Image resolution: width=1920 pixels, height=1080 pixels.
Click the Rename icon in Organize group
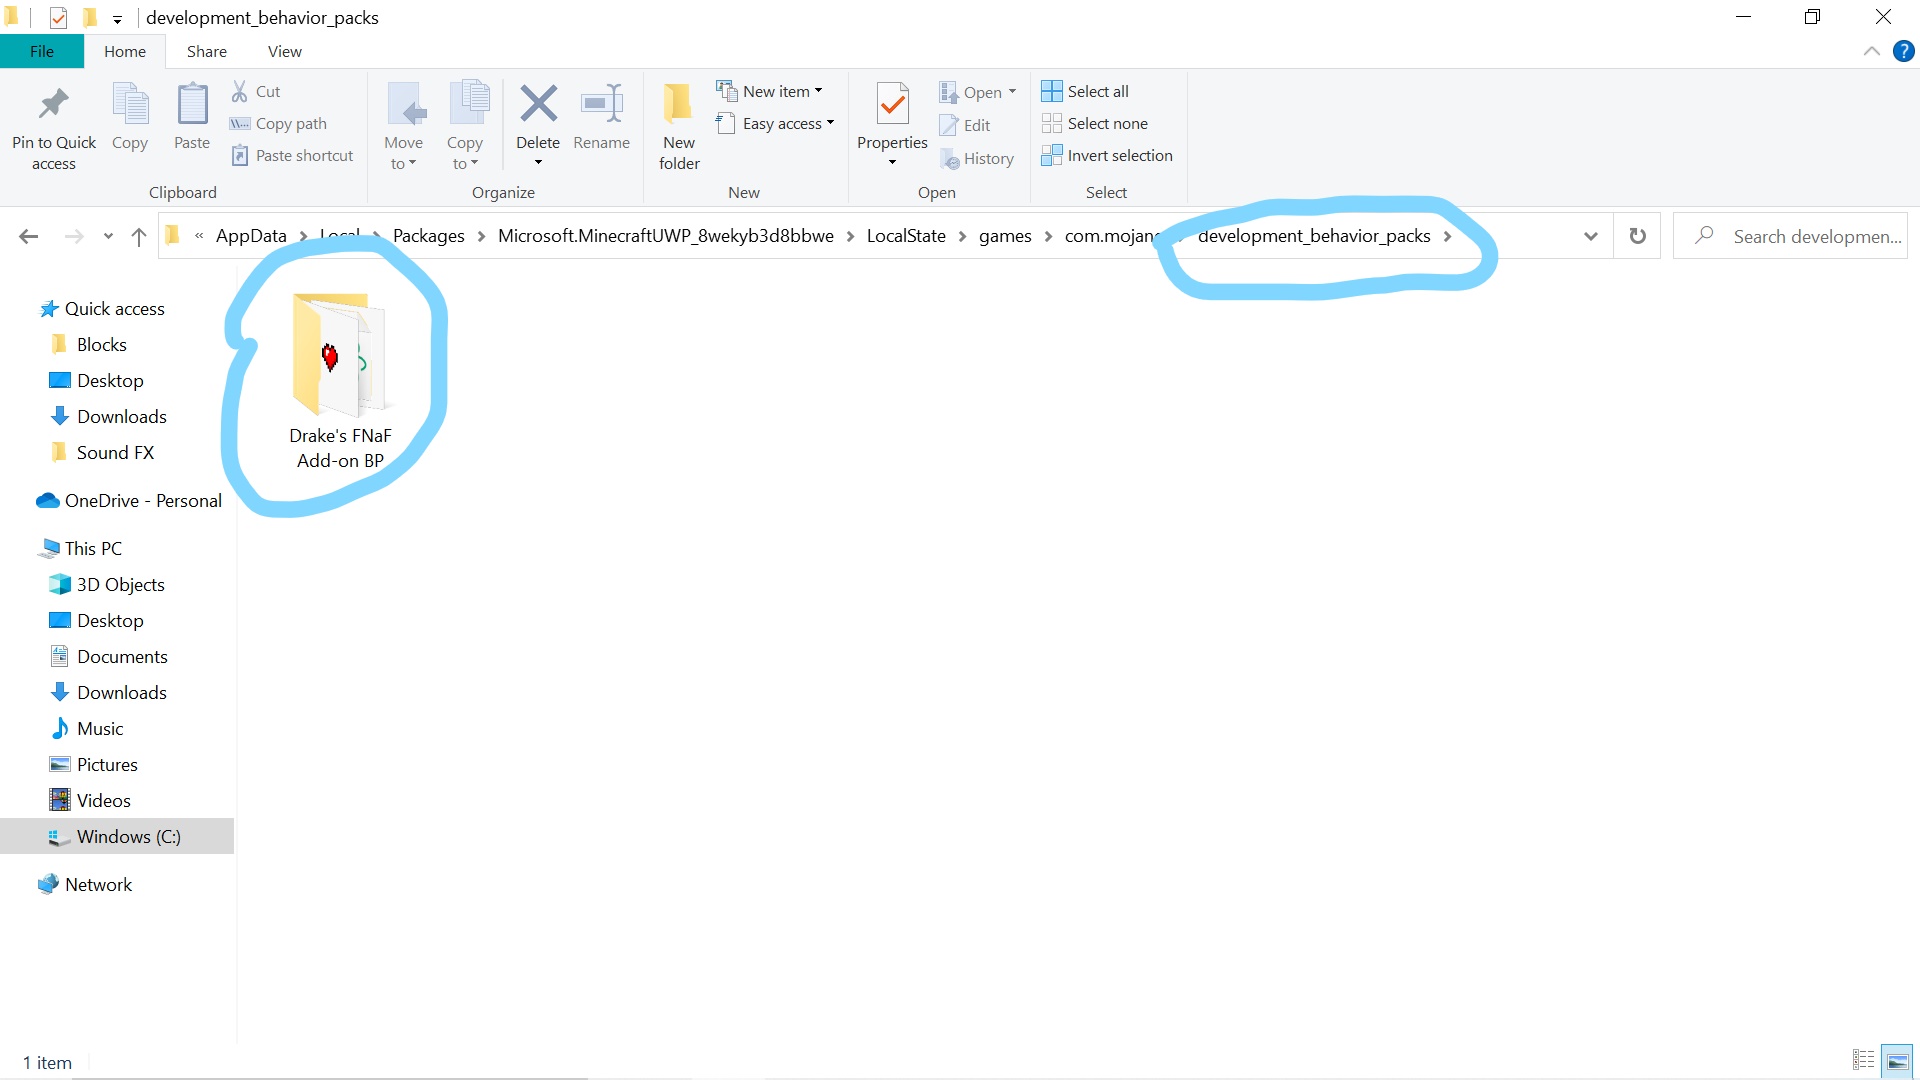pyautogui.click(x=601, y=104)
